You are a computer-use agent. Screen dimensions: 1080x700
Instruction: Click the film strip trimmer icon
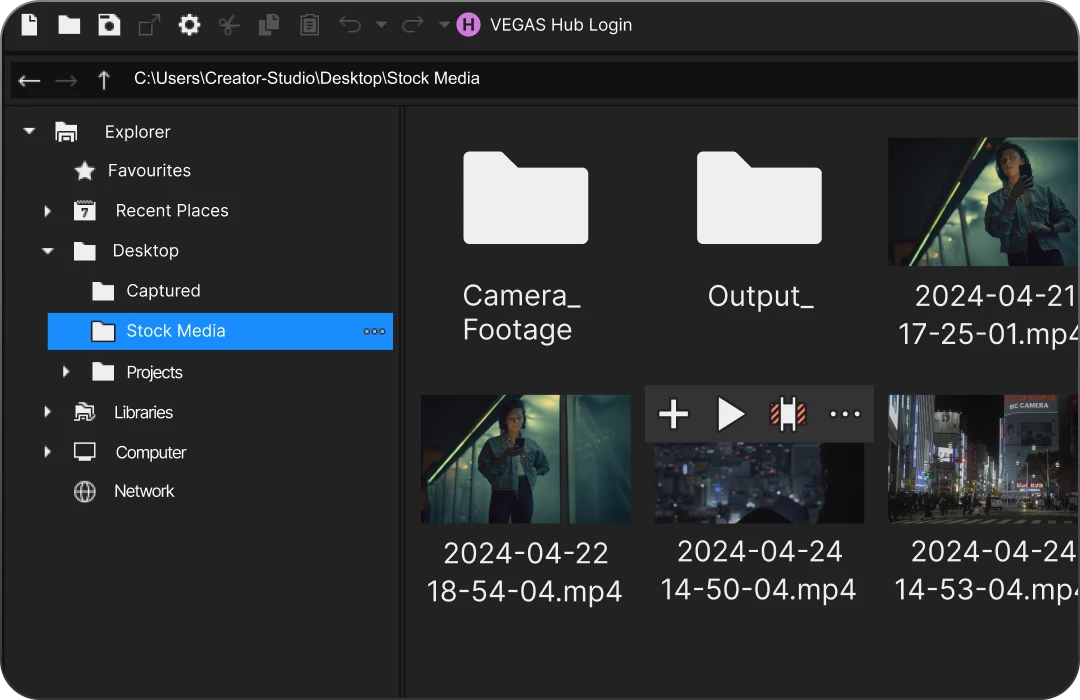click(788, 414)
